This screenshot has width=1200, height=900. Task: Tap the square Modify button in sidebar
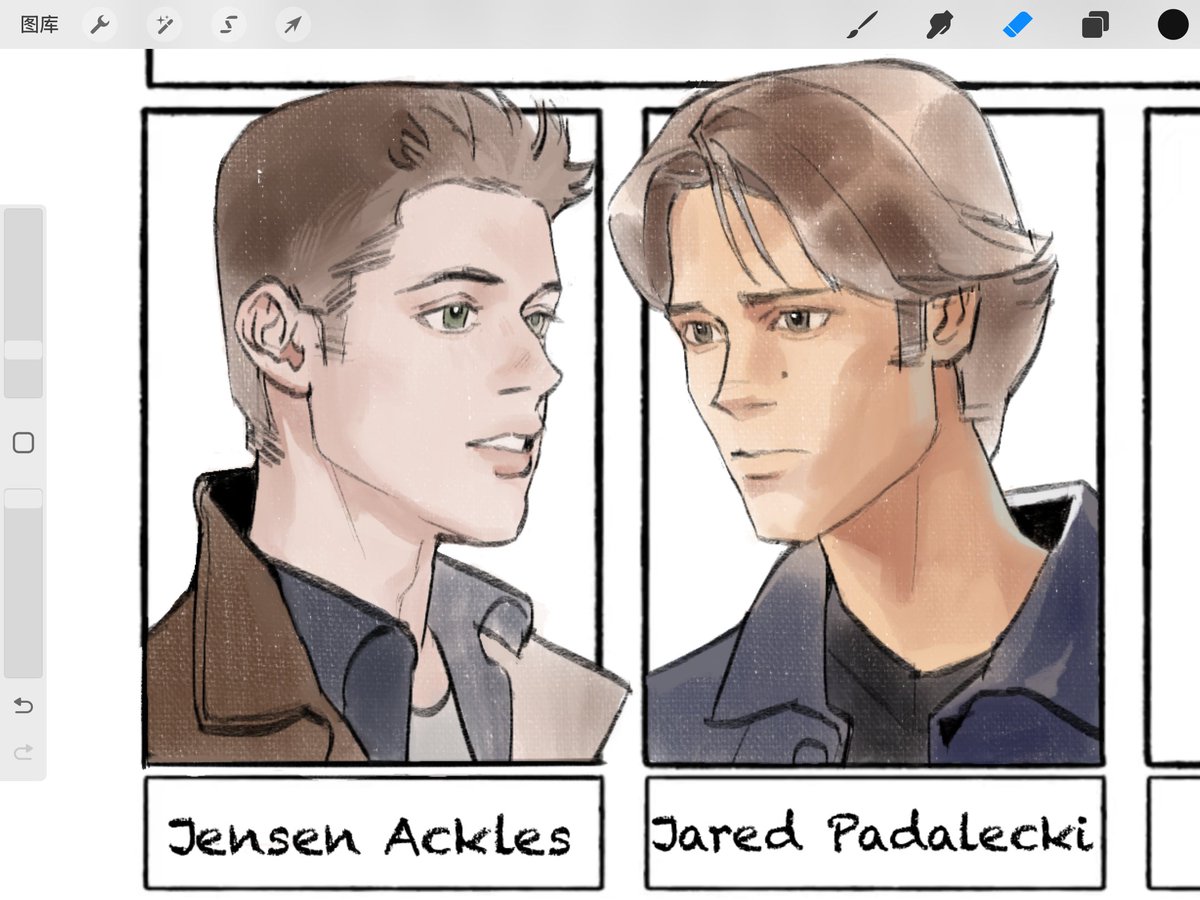(23, 443)
